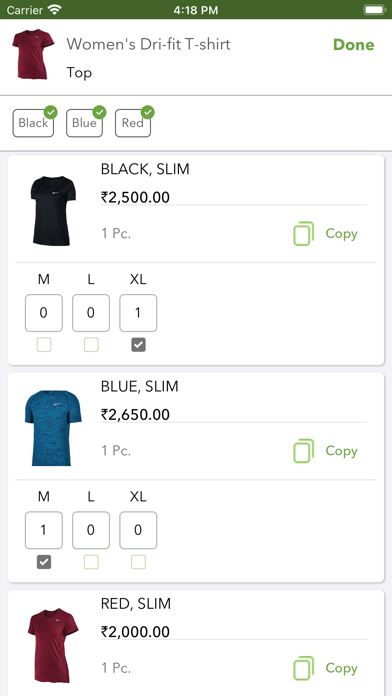Check the L size box for Blue Slim
The height and width of the screenshot is (696, 392).
[x=91, y=562]
